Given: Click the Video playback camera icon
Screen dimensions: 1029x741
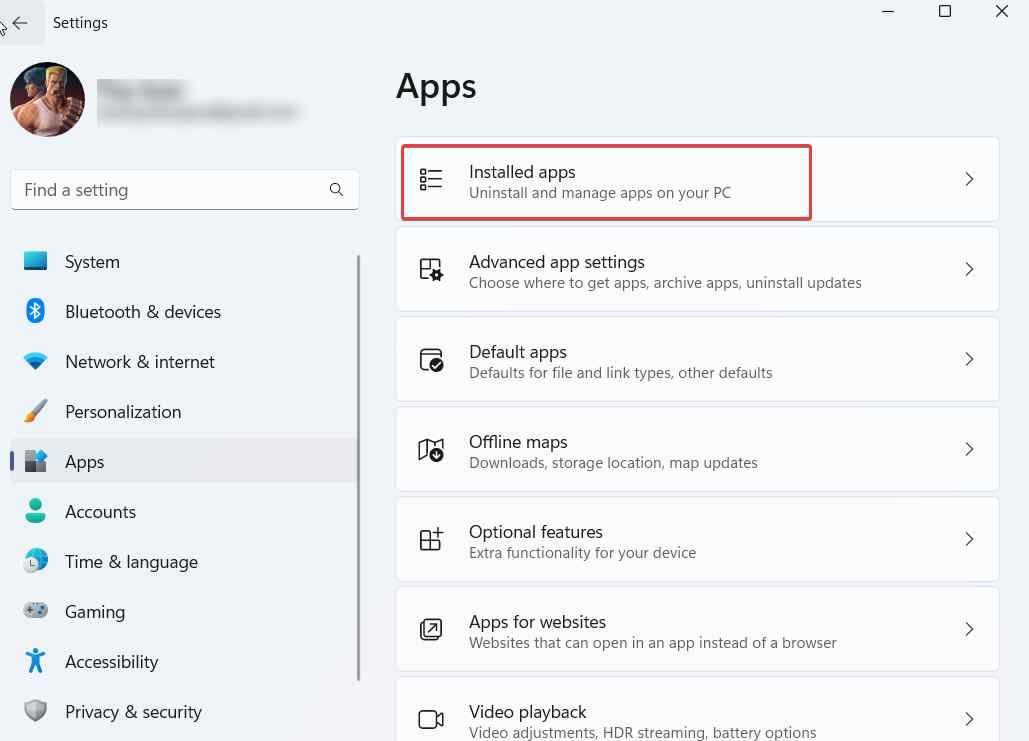Looking at the screenshot, I should [x=431, y=718].
